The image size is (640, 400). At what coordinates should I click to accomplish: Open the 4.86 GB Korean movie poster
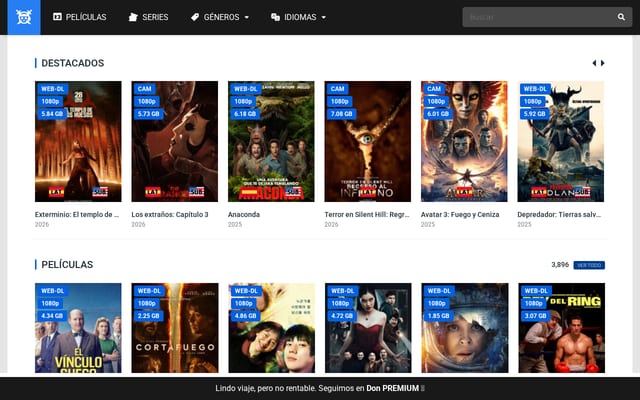pyautogui.click(x=271, y=328)
